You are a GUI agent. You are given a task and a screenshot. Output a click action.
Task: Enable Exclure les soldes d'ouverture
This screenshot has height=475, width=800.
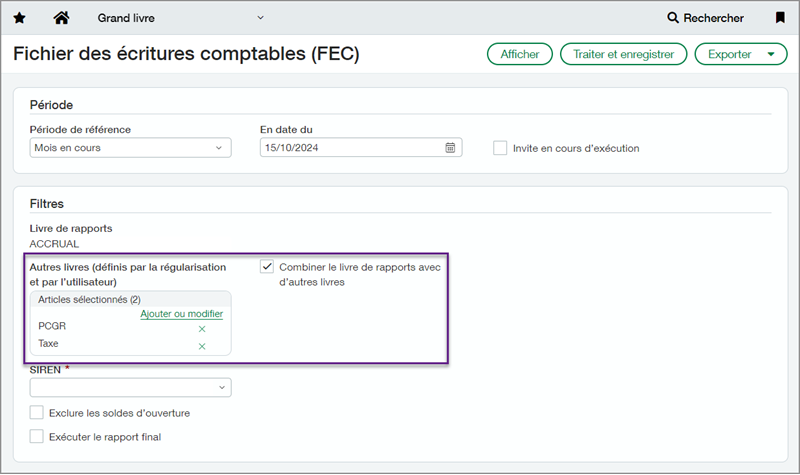[x=37, y=413]
